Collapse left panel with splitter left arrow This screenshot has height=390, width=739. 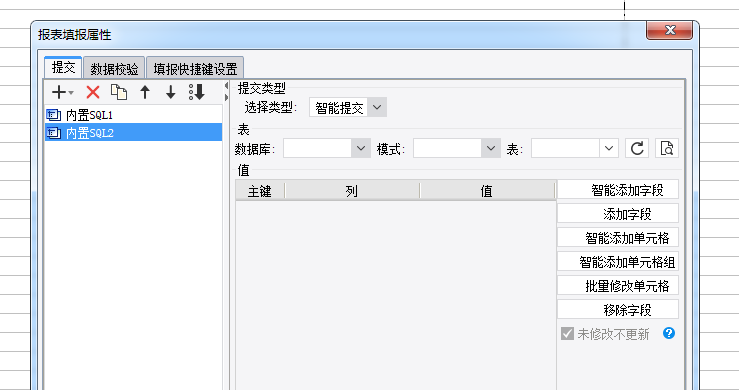pyautogui.click(x=226, y=86)
